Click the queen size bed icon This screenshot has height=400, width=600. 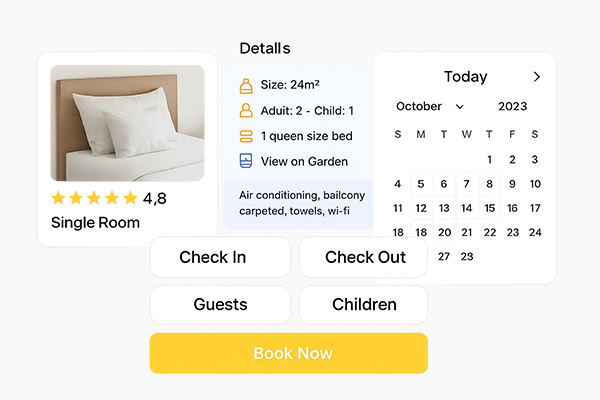click(246, 136)
